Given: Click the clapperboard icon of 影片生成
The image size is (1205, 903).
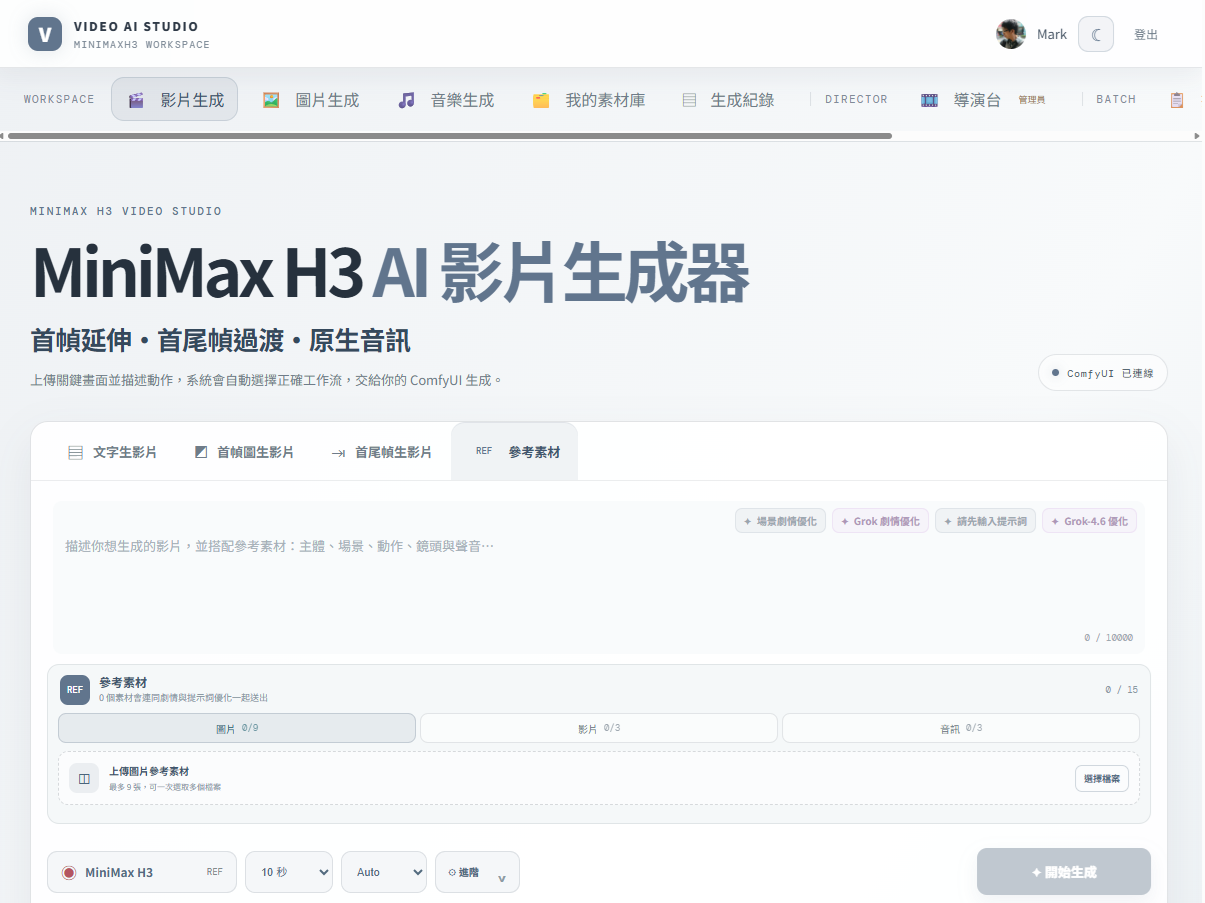Looking at the screenshot, I should click(137, 100).
